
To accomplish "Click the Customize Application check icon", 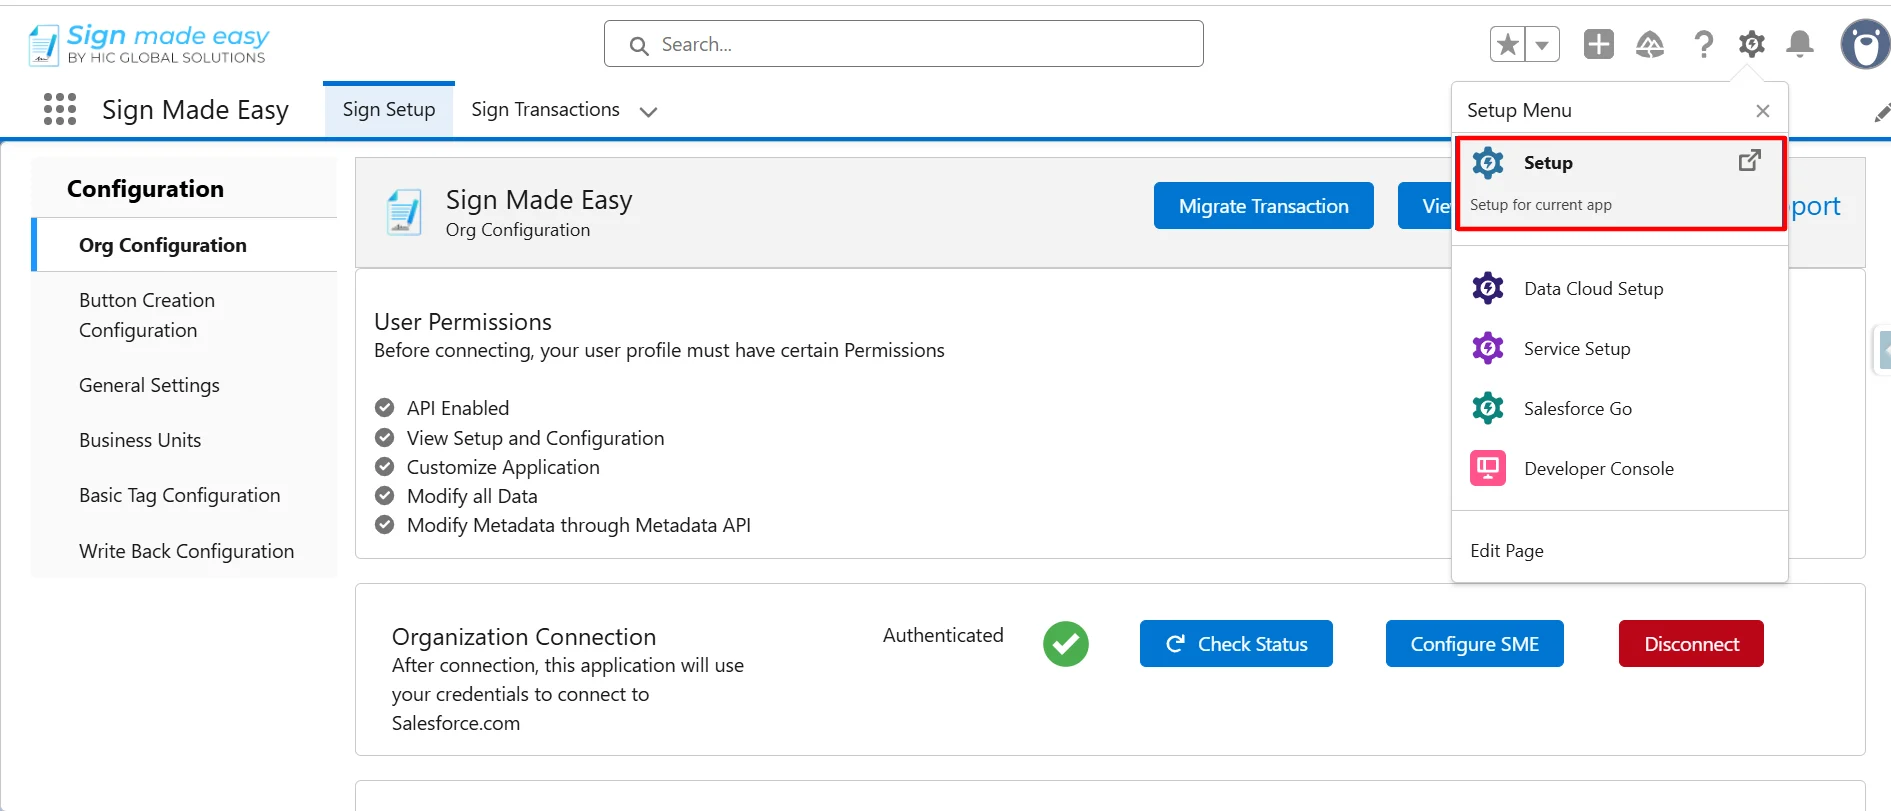I will coord(384,467).
